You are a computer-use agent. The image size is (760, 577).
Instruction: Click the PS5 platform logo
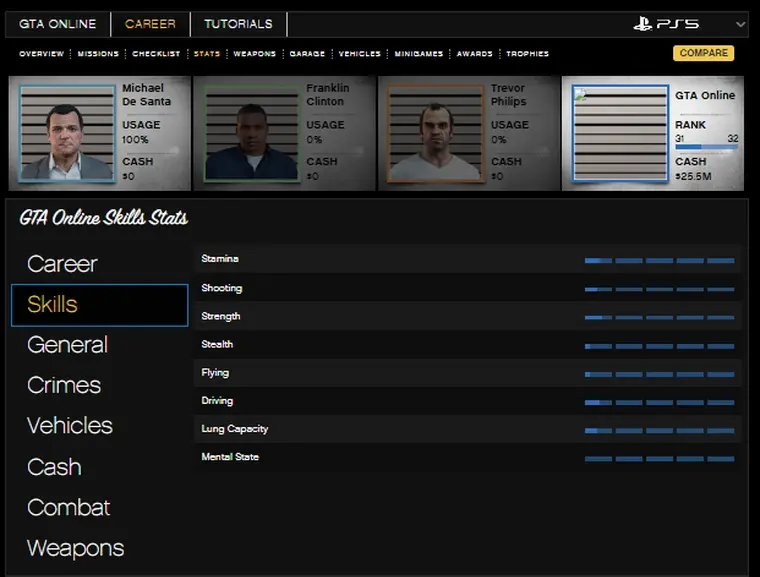[666, 24]
